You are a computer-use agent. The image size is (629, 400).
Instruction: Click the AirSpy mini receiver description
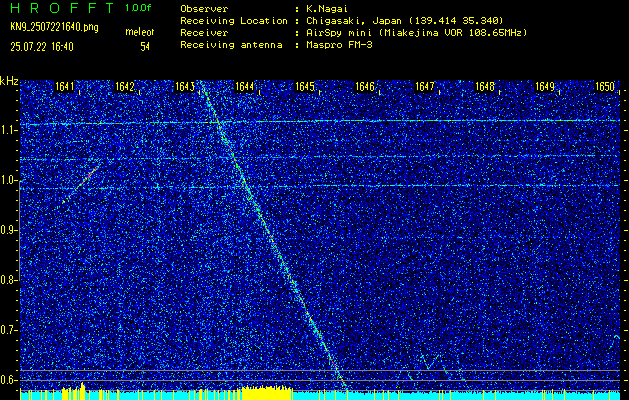coord(416,33)
